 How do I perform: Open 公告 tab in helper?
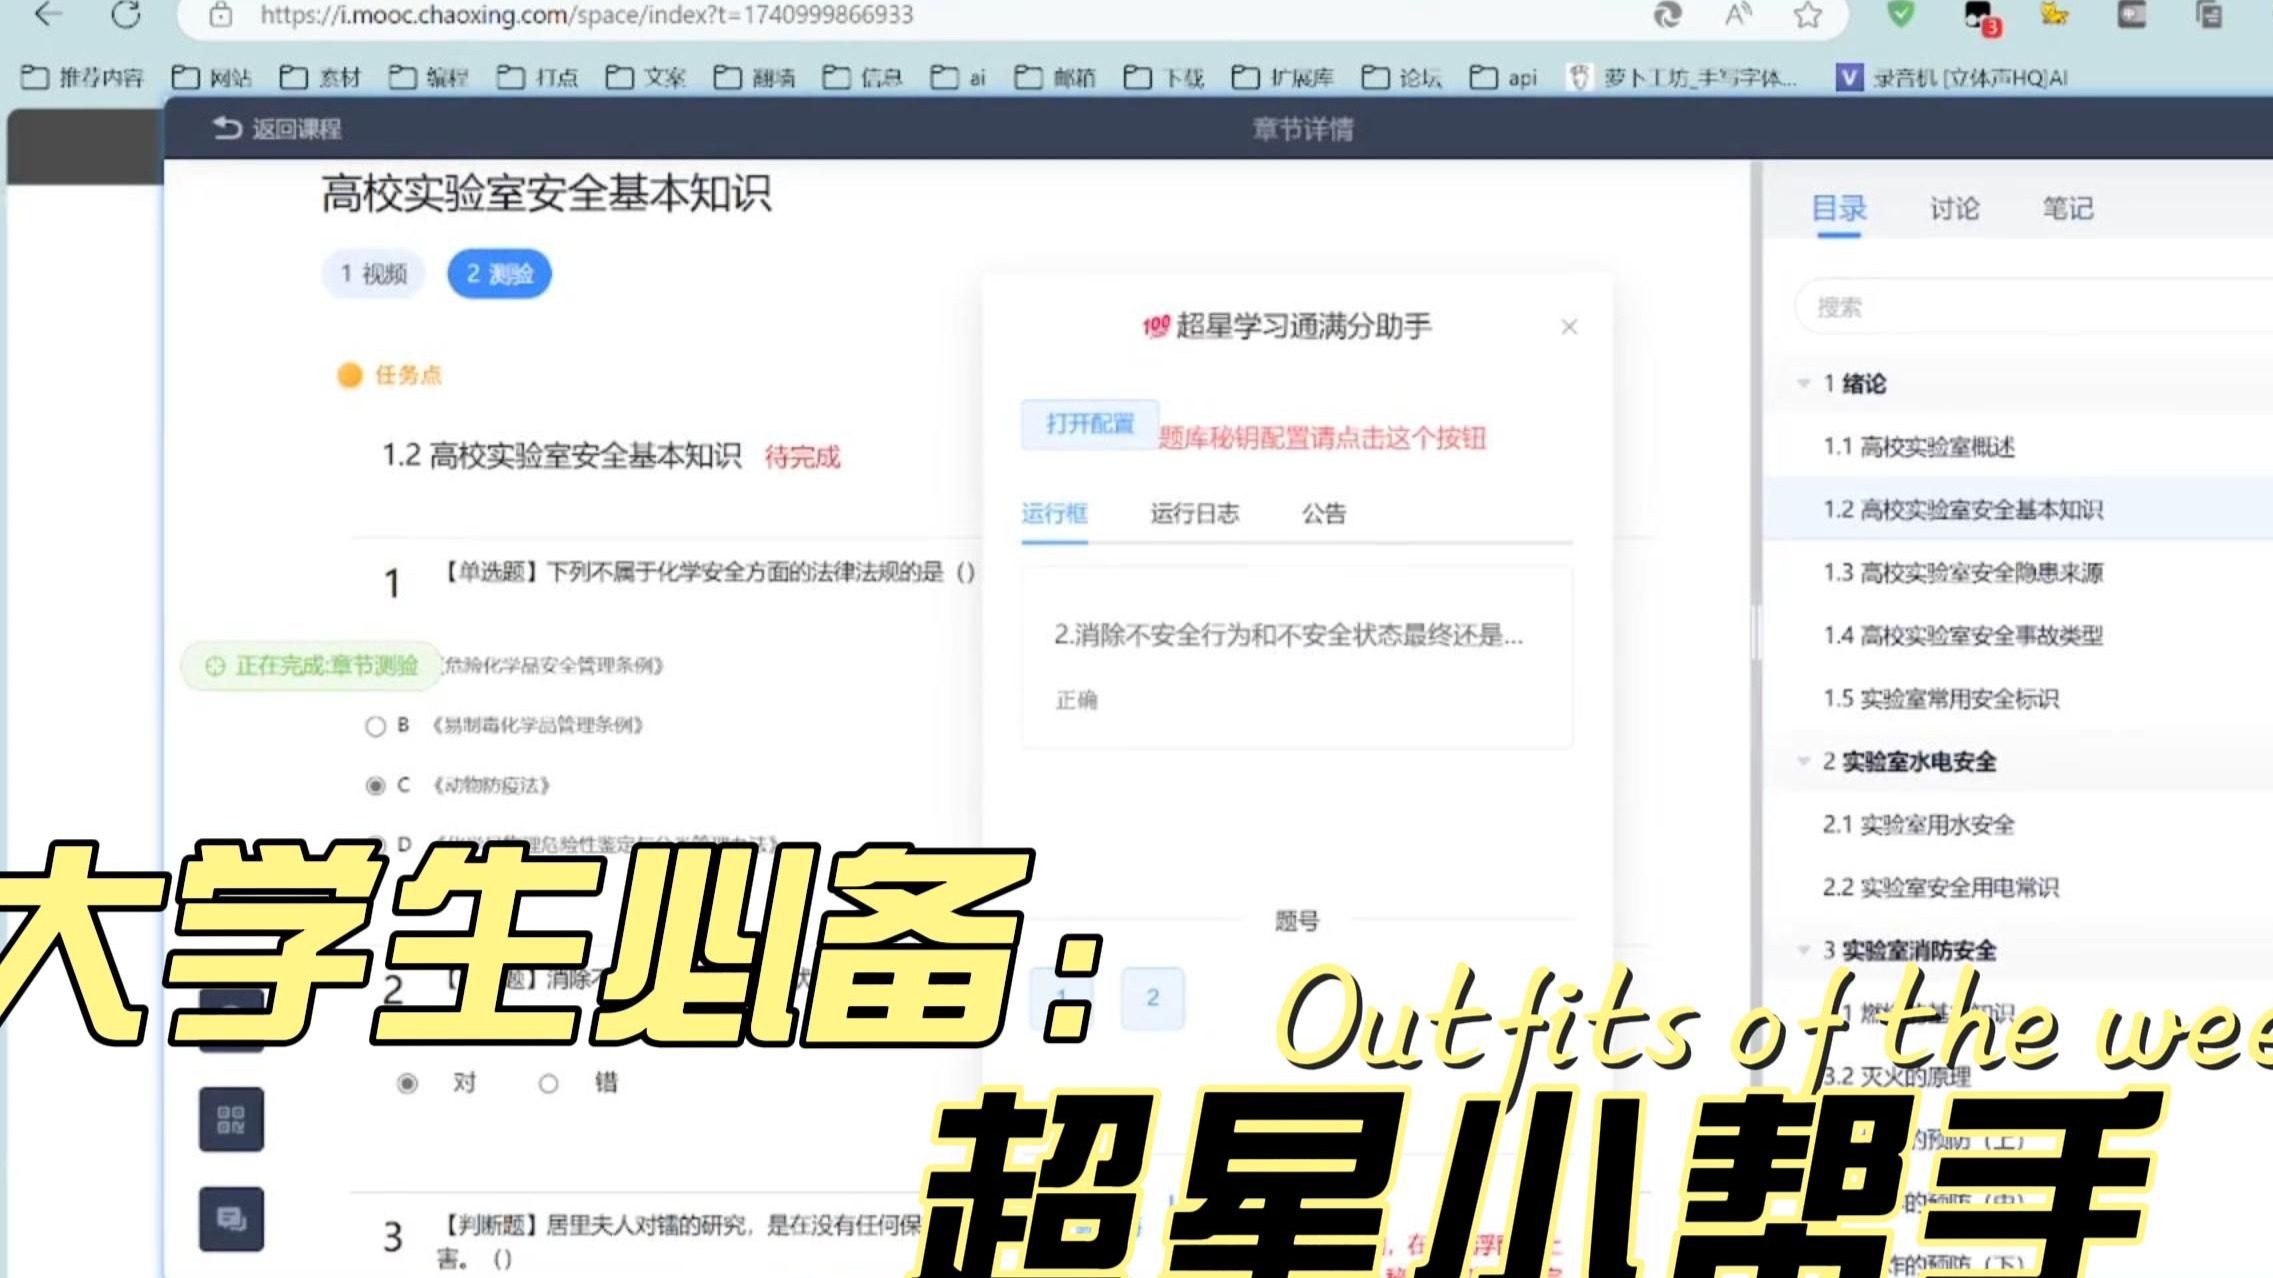[1323, 514]
